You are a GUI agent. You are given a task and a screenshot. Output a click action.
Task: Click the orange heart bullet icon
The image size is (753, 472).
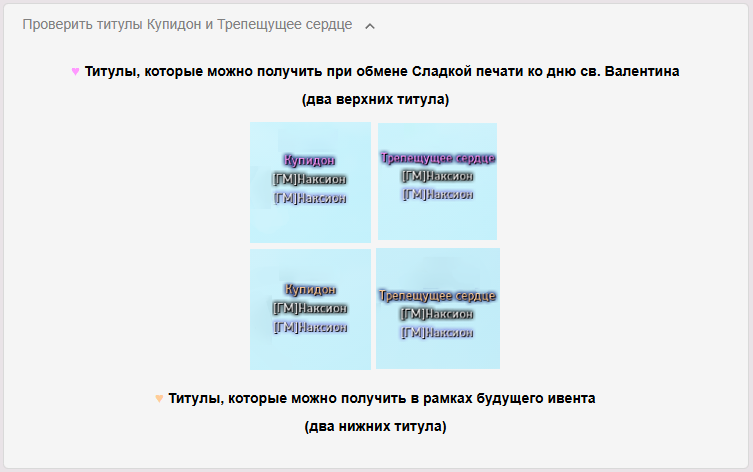coord(159,399)
